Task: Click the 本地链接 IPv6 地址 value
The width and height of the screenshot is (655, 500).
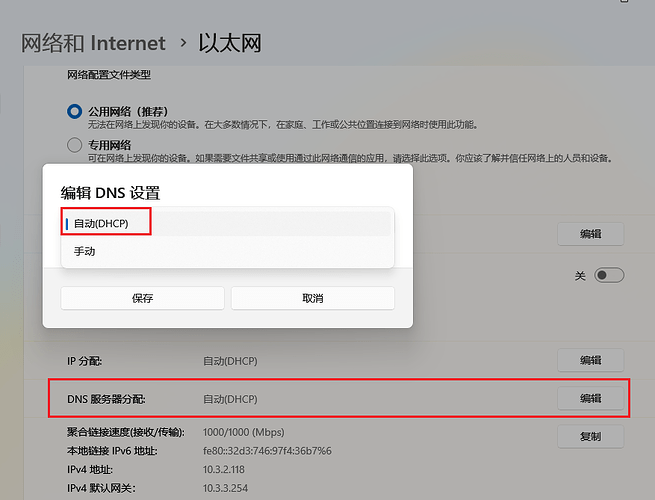Action: coord(267,451)
